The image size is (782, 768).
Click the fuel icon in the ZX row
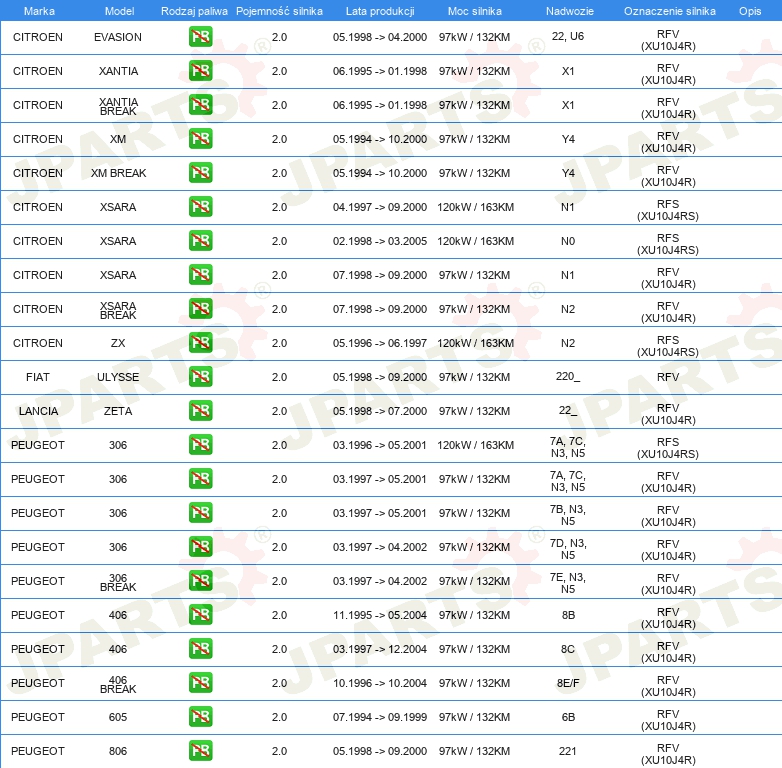(200, 343)
